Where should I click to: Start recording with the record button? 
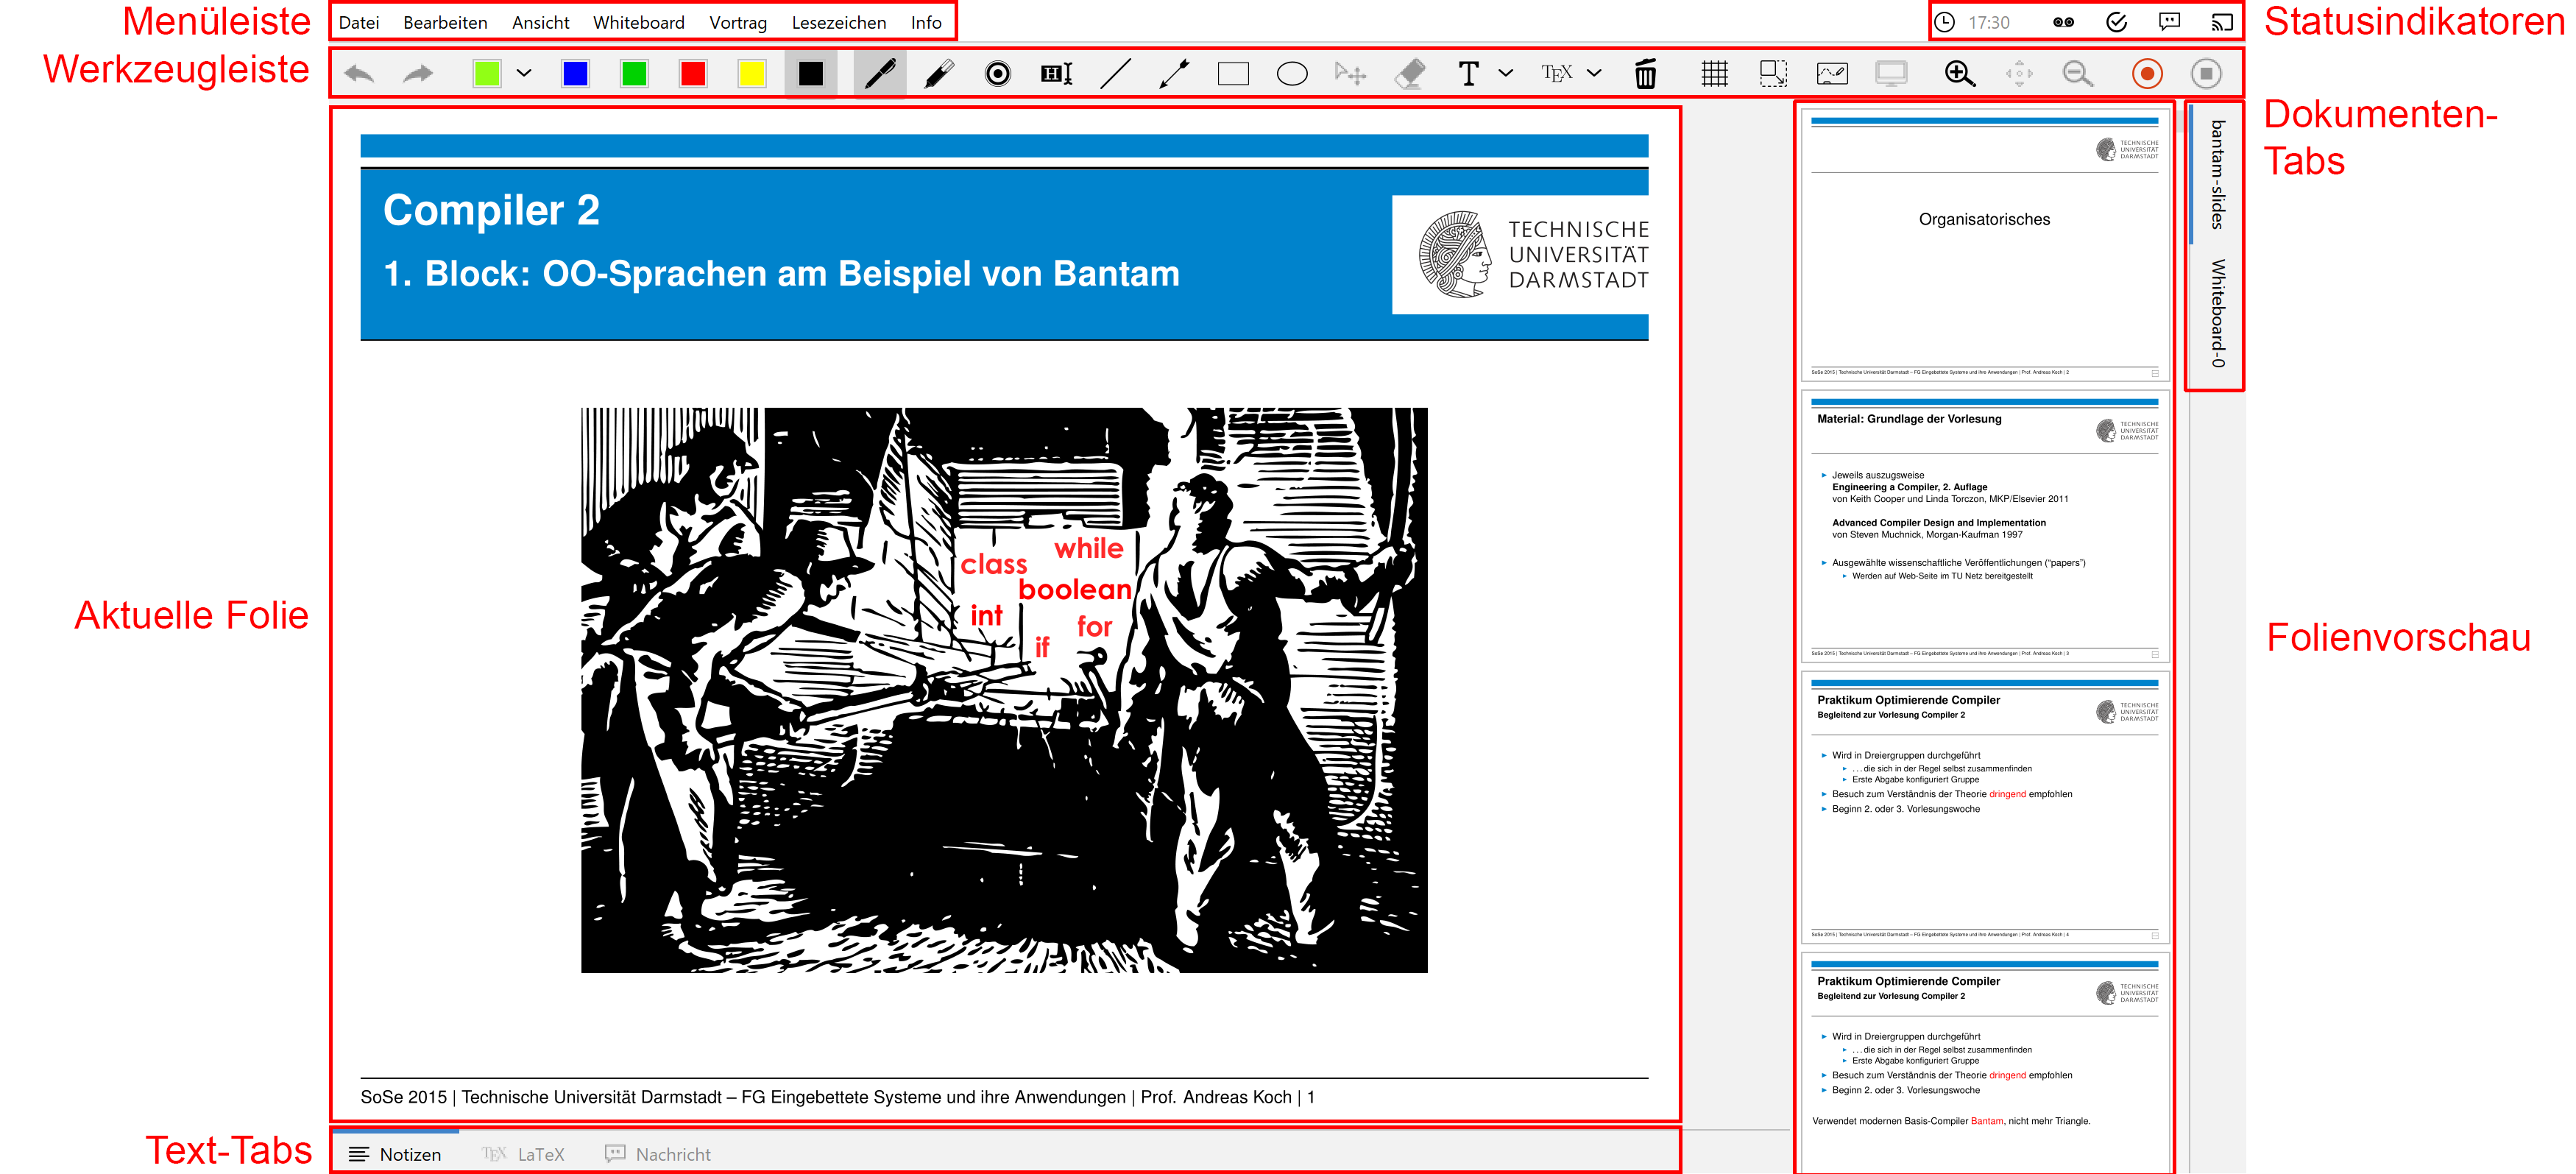2146,73
